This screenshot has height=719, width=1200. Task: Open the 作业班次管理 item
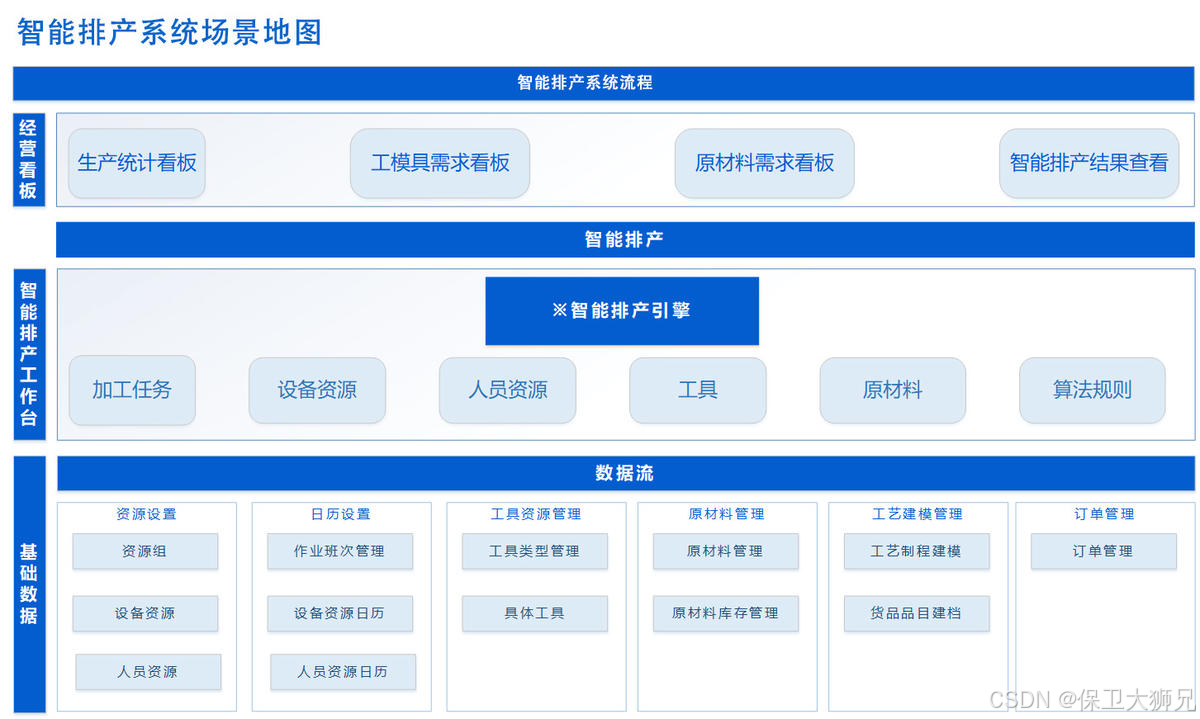(340, 551)
